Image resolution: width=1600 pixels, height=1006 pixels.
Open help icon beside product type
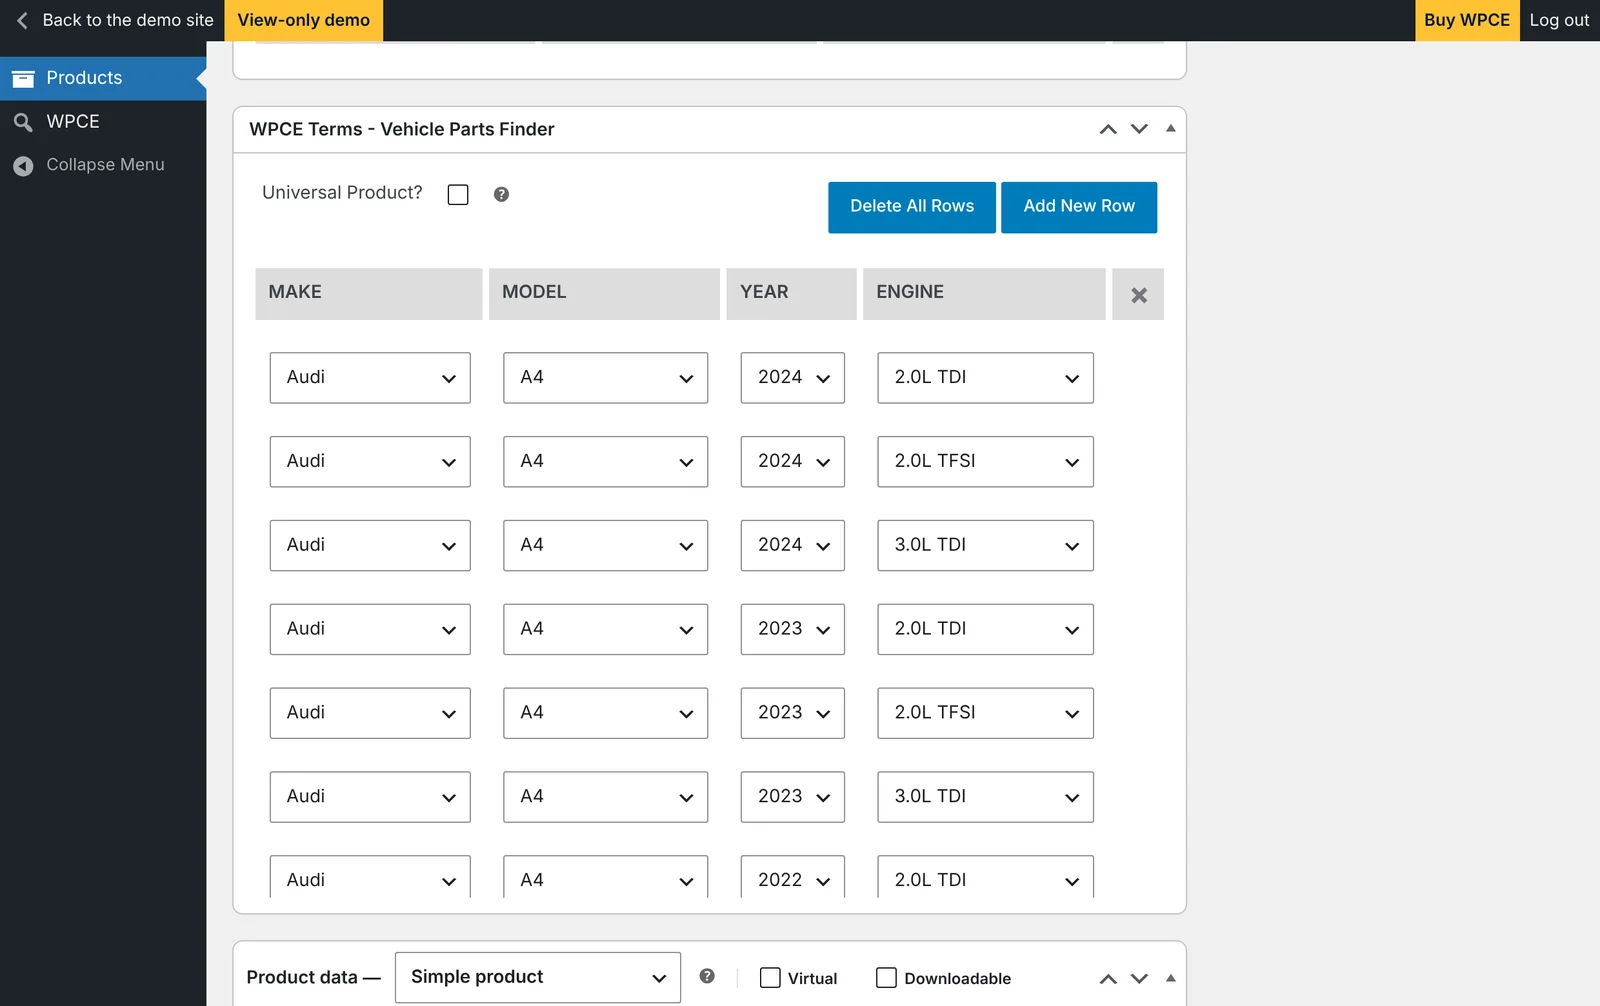coord(707,976)
